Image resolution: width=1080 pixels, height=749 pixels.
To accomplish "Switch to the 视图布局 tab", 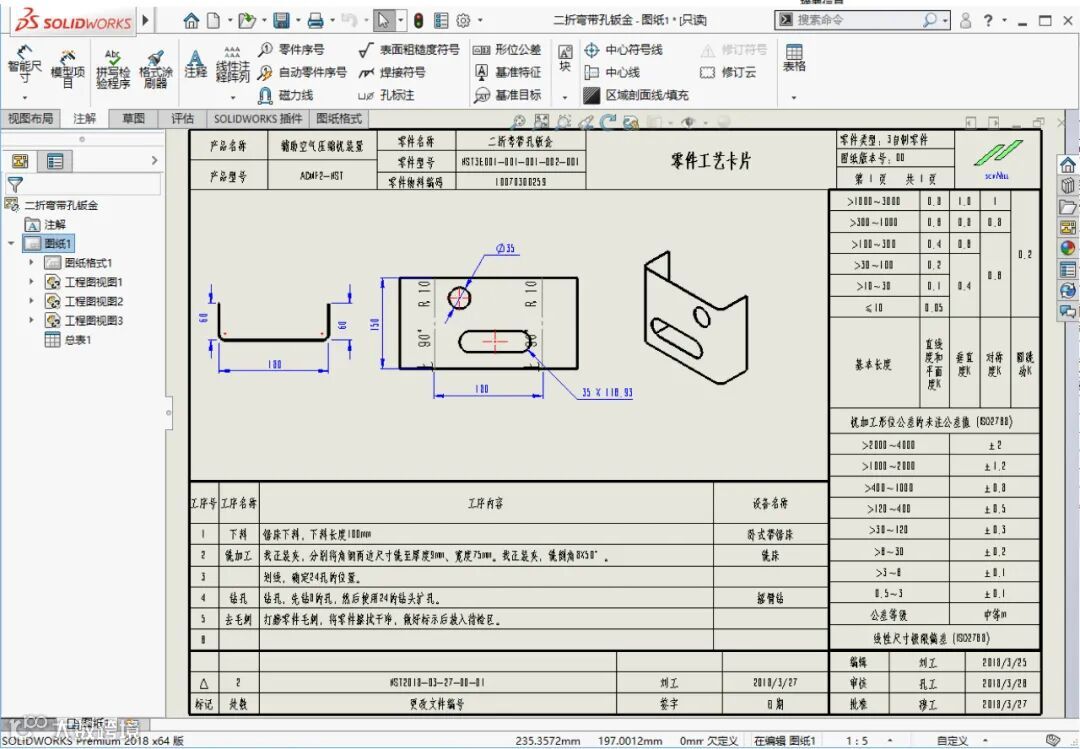I will [30, 119].
